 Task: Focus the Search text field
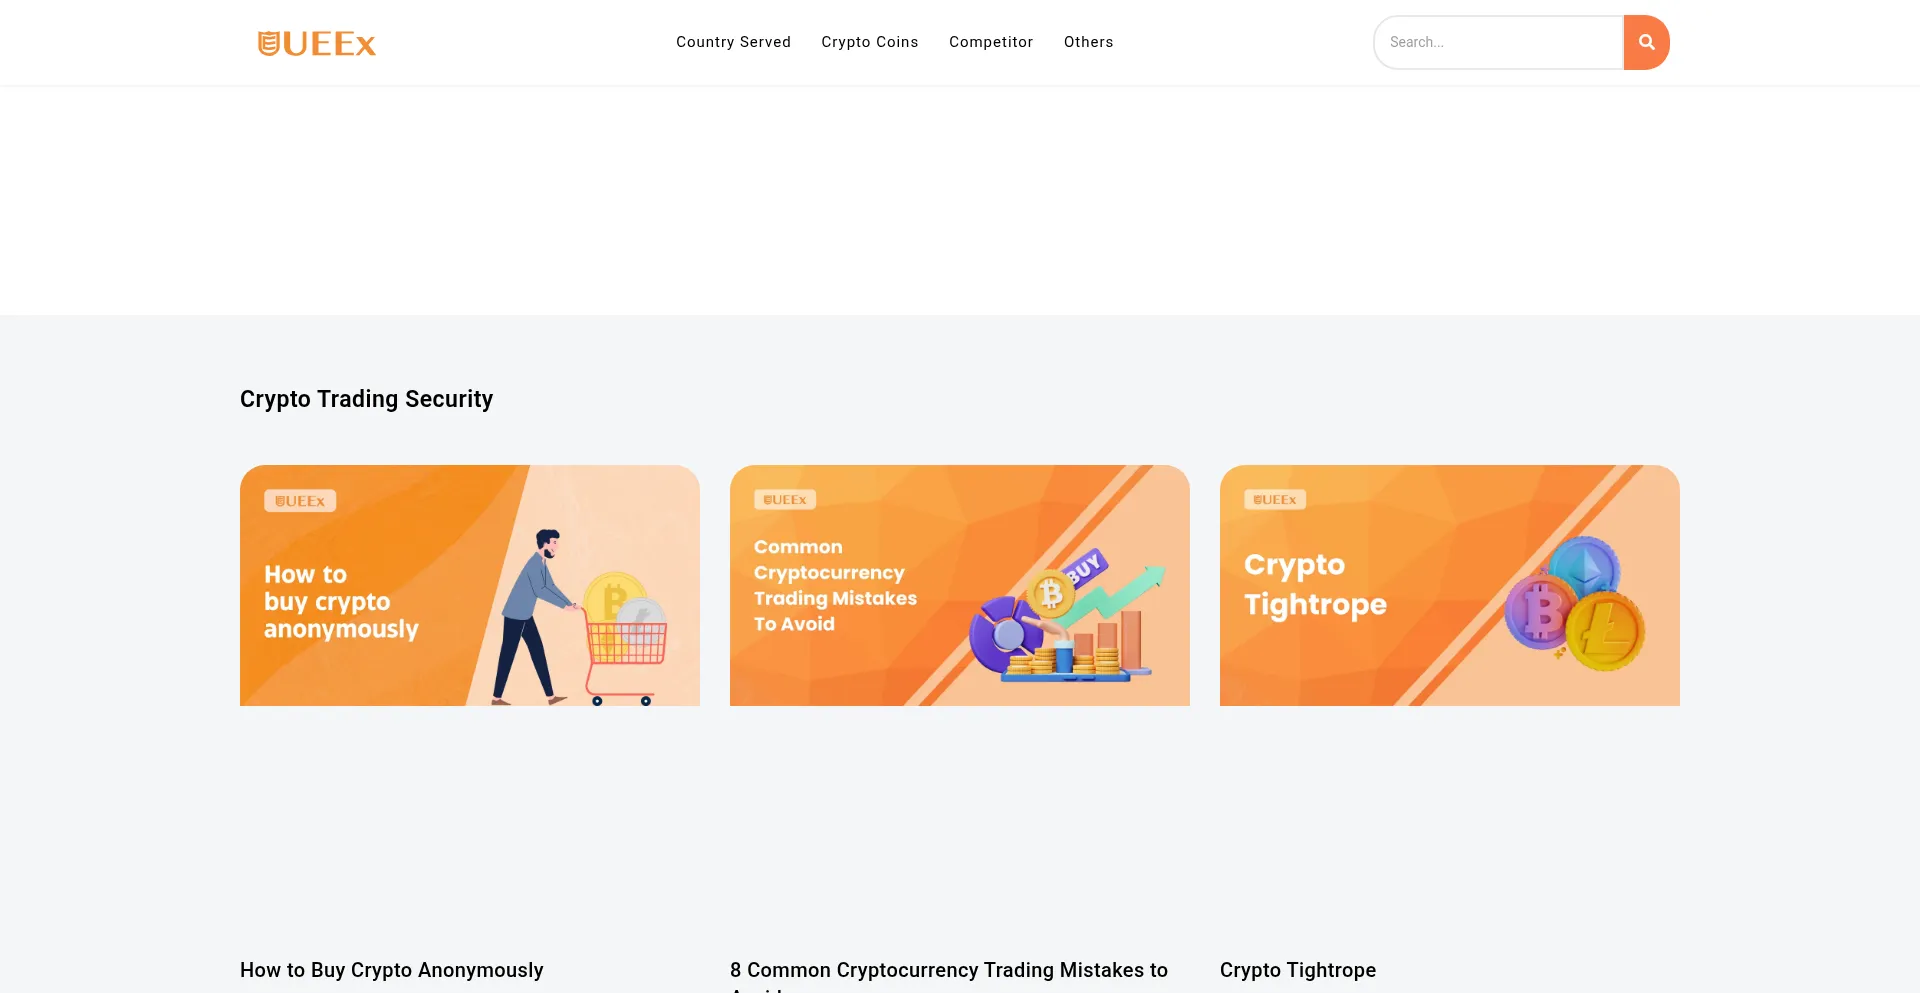click(x=1497, y=42)
